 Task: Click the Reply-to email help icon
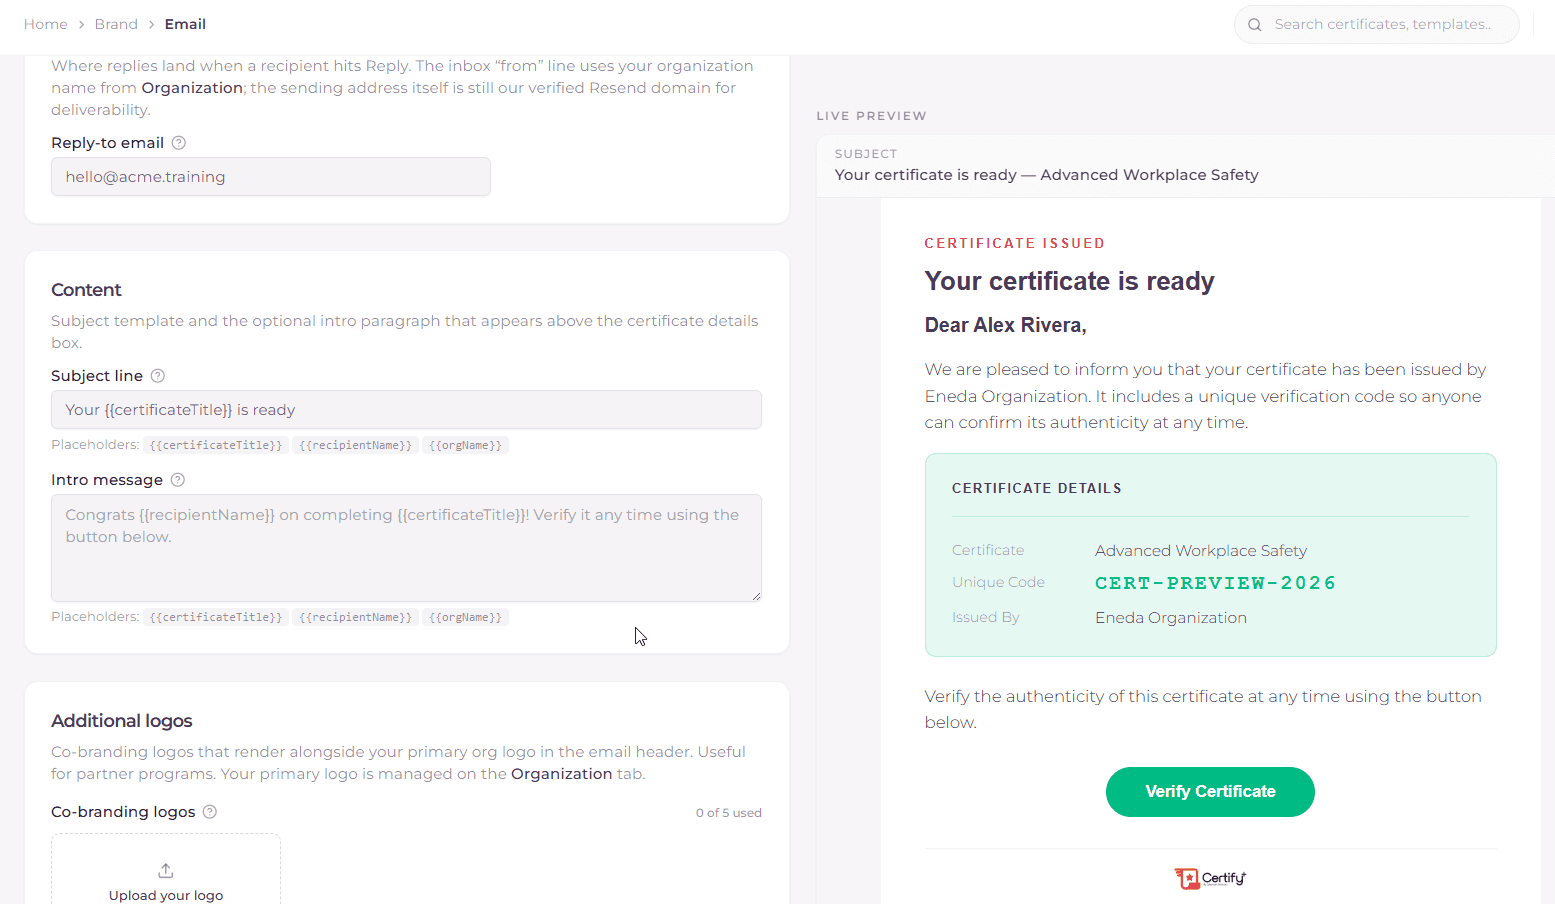pyautogui.click(x=179, y=143)
